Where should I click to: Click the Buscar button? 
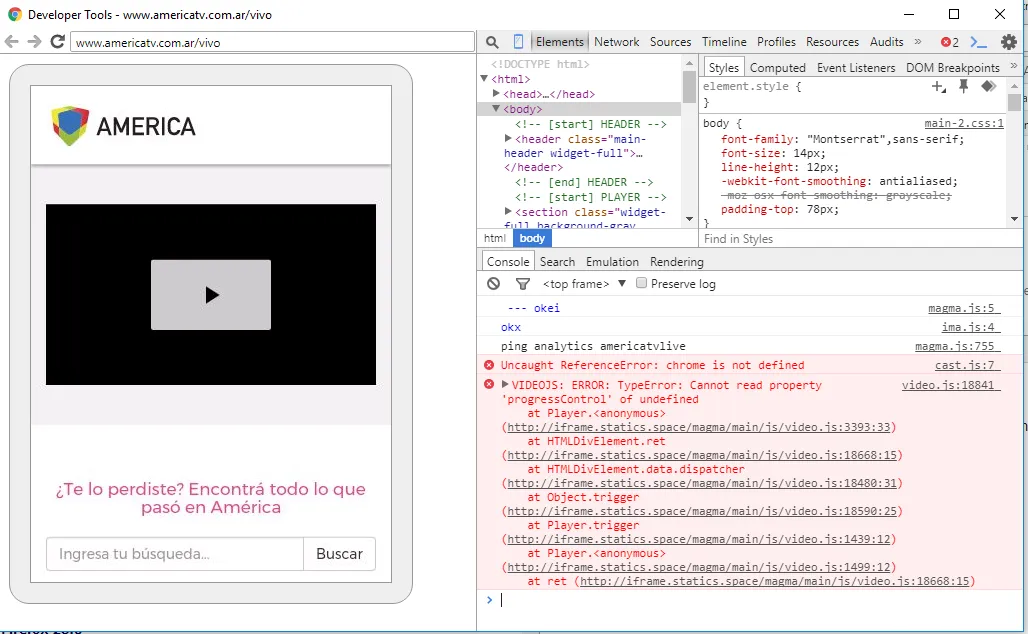click(x=339, y=554)
